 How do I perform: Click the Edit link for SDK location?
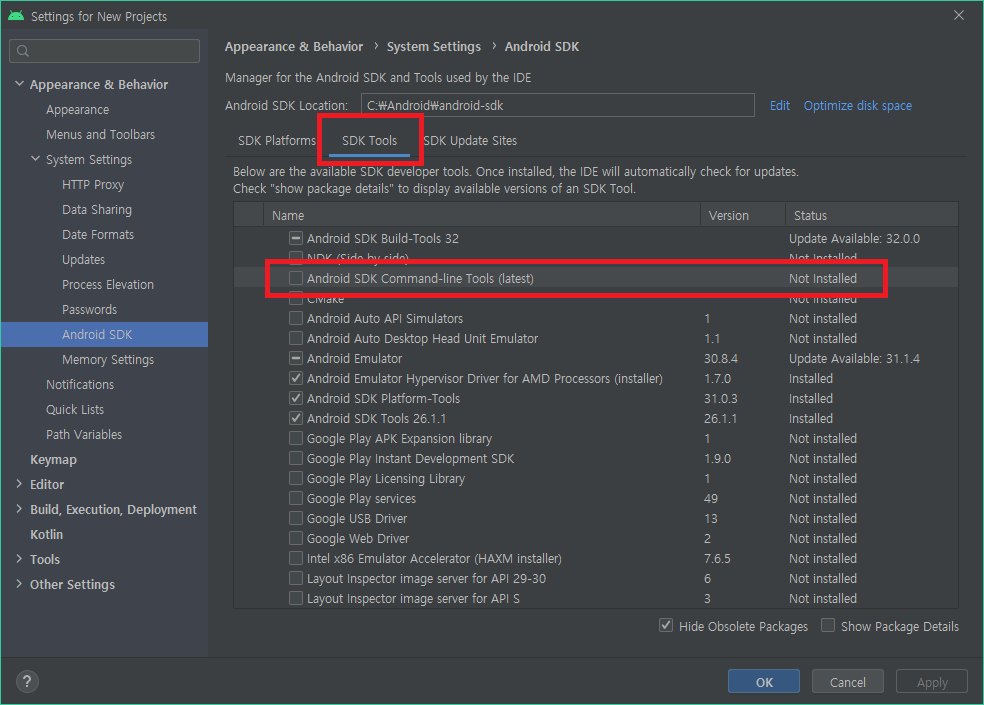(x=779, y=105)
